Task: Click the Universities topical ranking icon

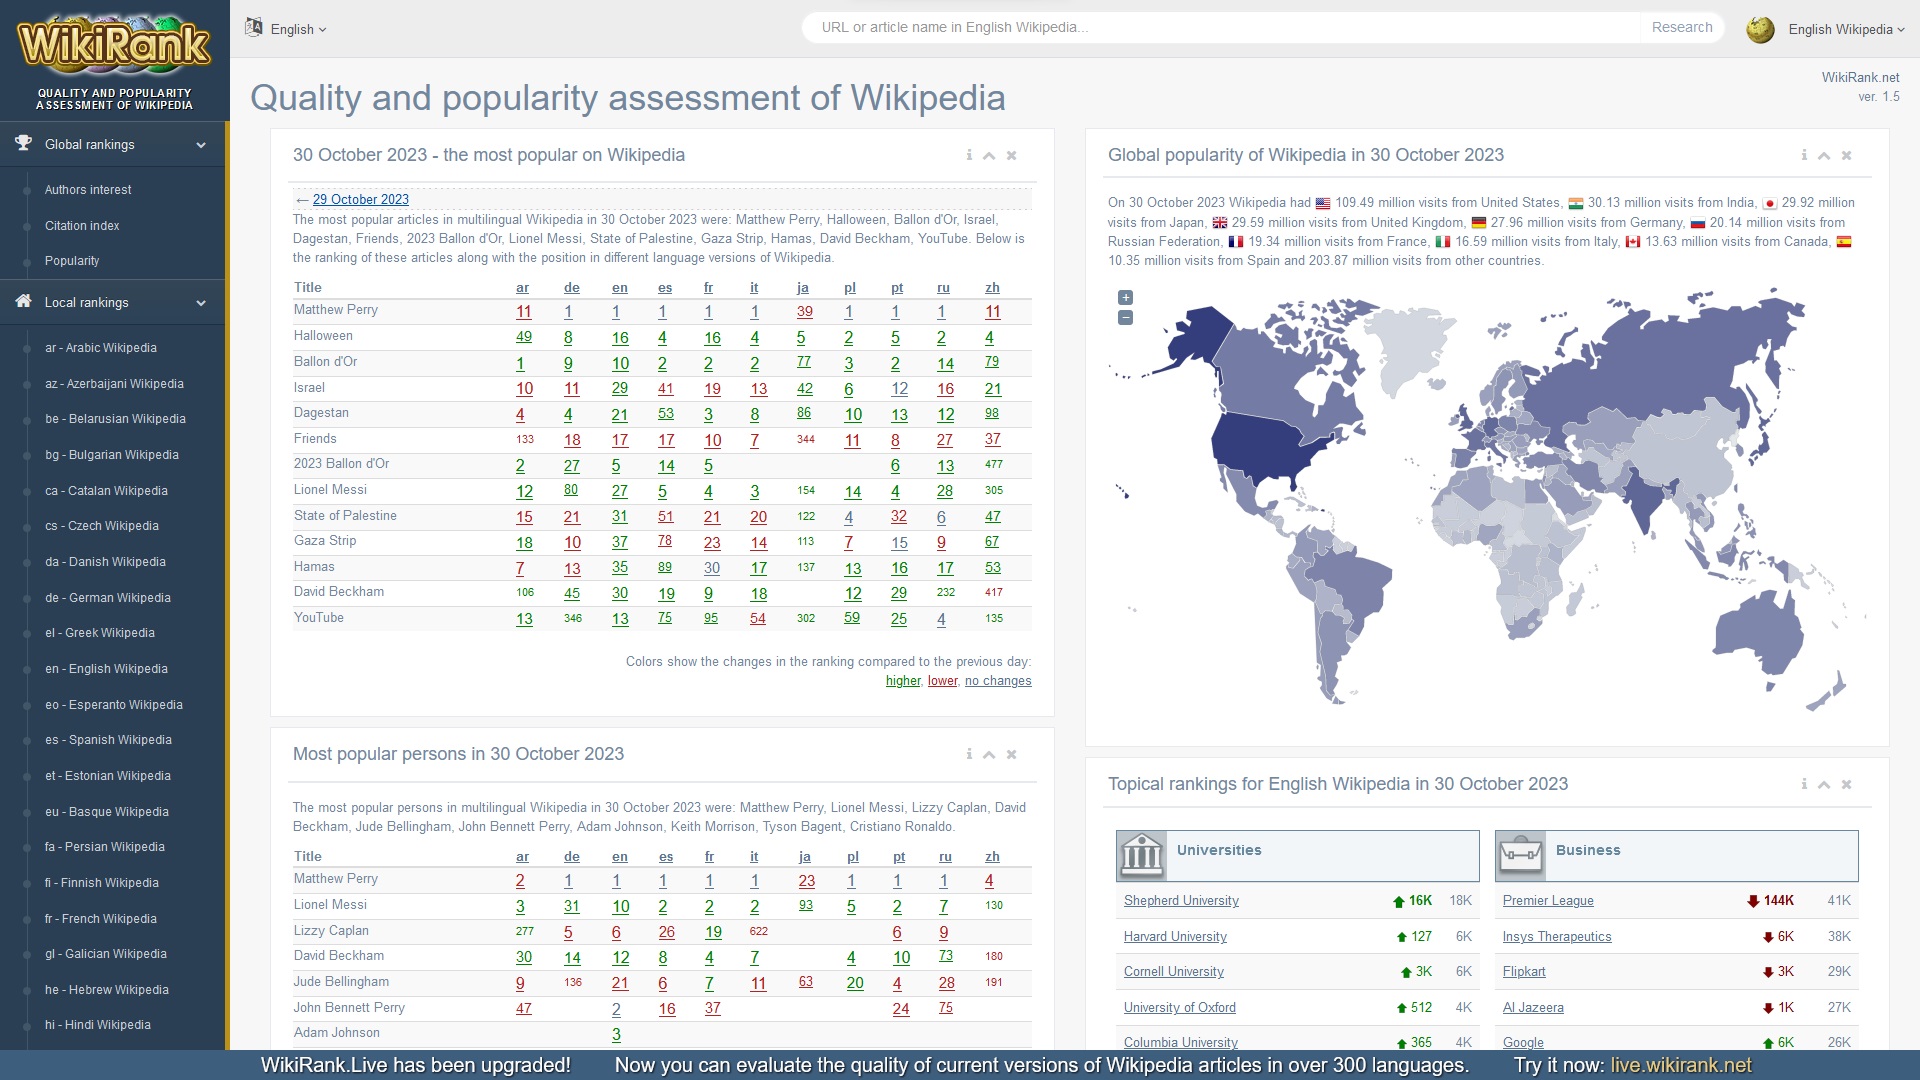Action: pos(1141,851)
